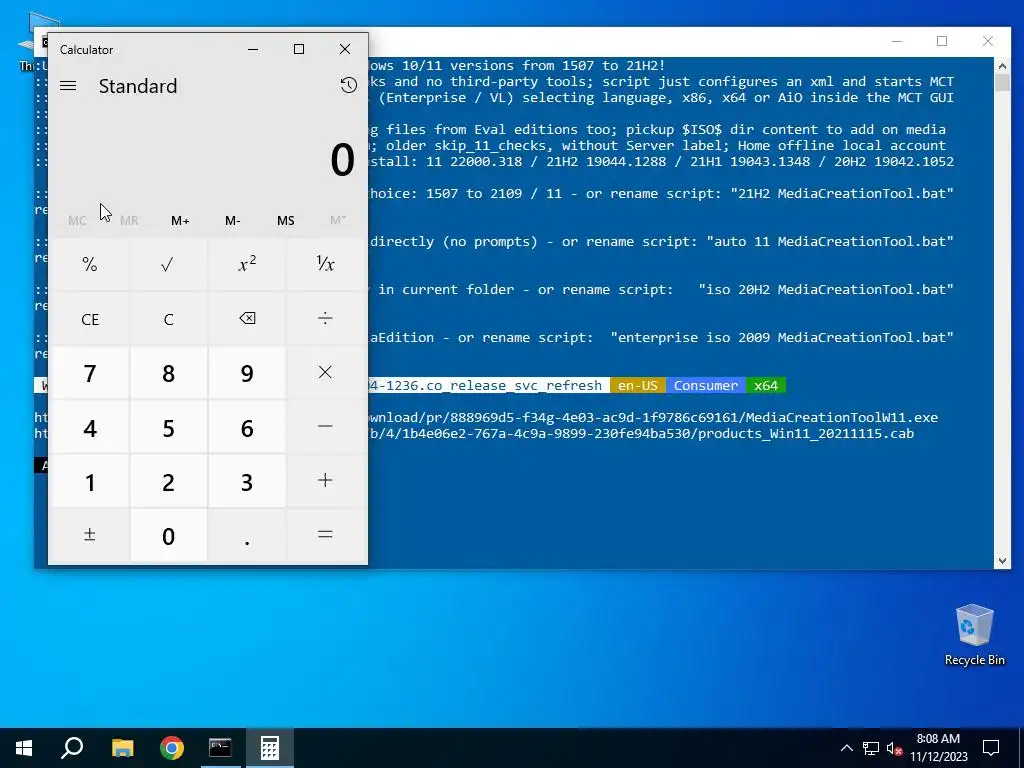Click digit 1 on the keypad

90,481
